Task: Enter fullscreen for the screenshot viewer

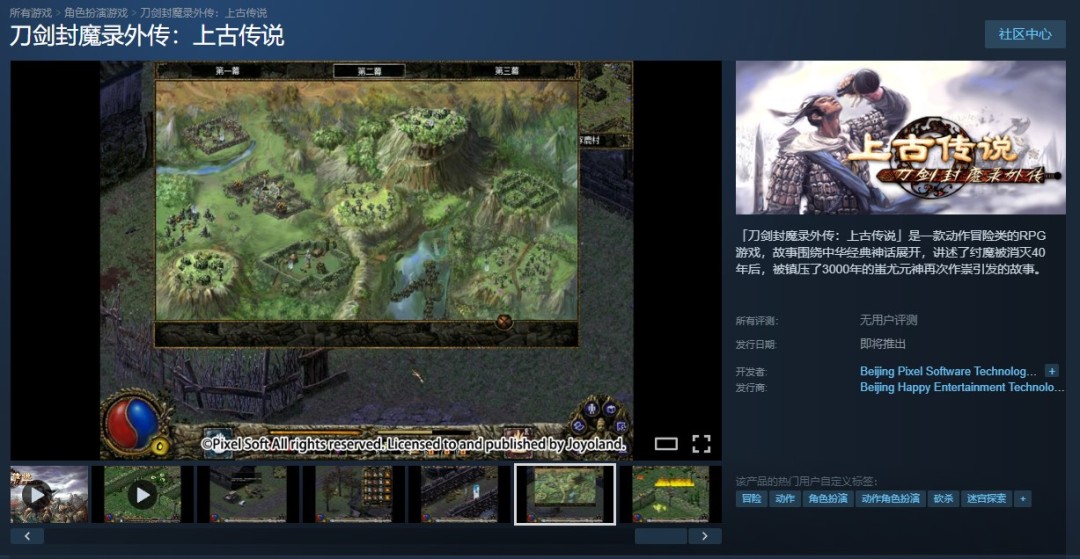Action: point(701,443)
